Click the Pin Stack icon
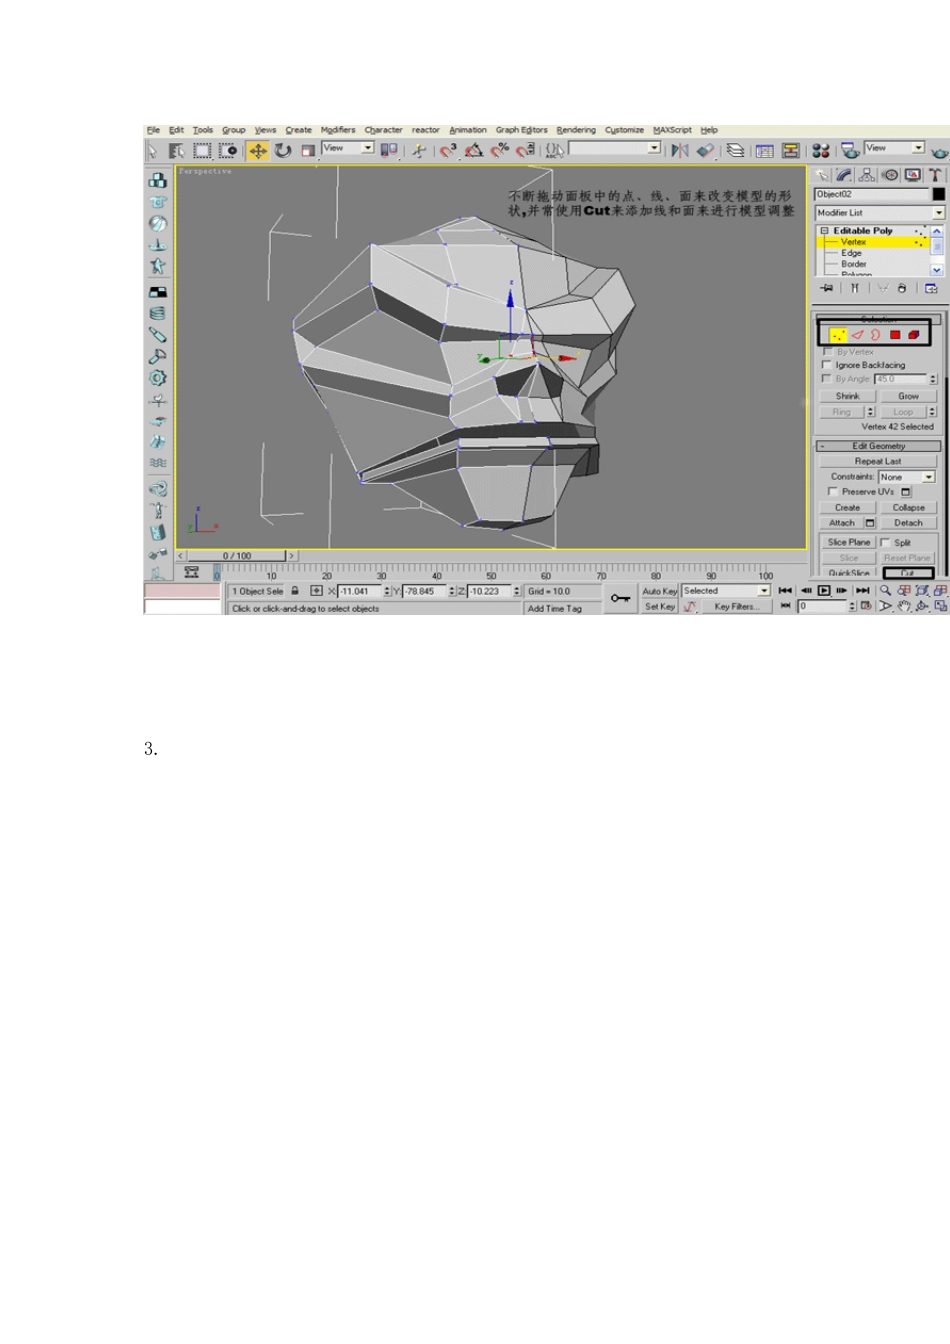 click(827, 288)
